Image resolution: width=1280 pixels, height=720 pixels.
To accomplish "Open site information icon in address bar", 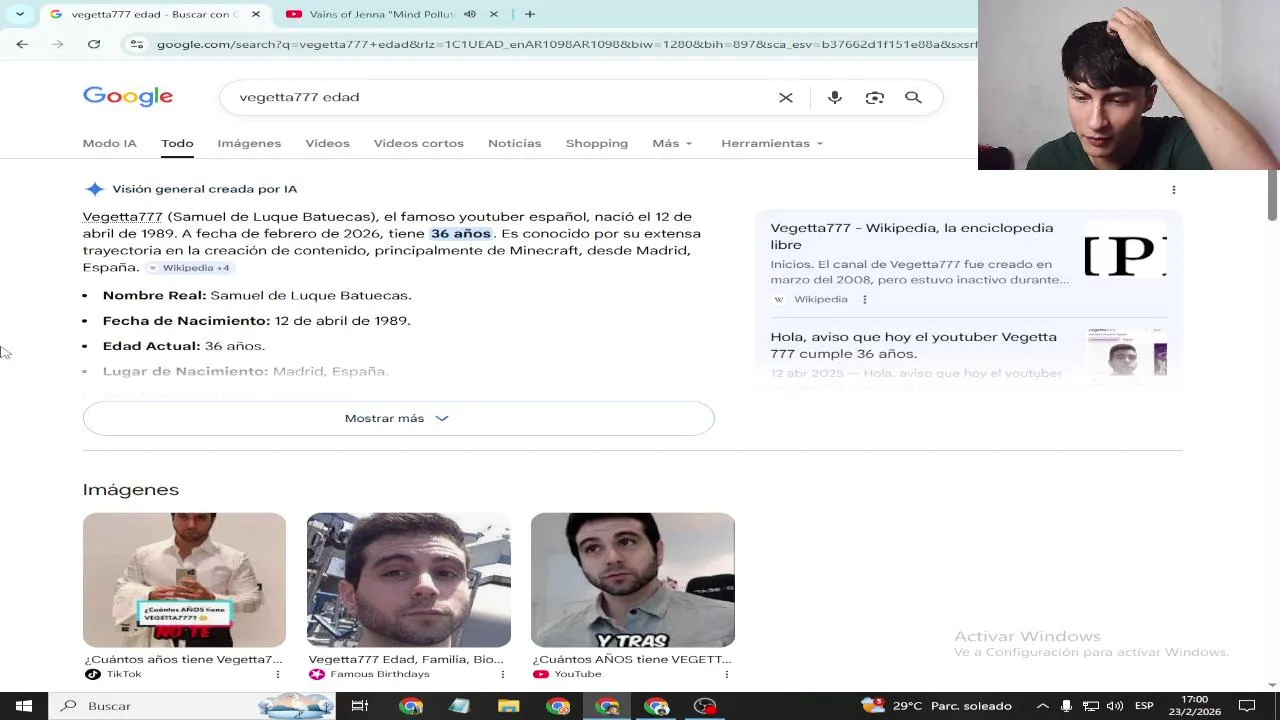I will tap(137, 44).
